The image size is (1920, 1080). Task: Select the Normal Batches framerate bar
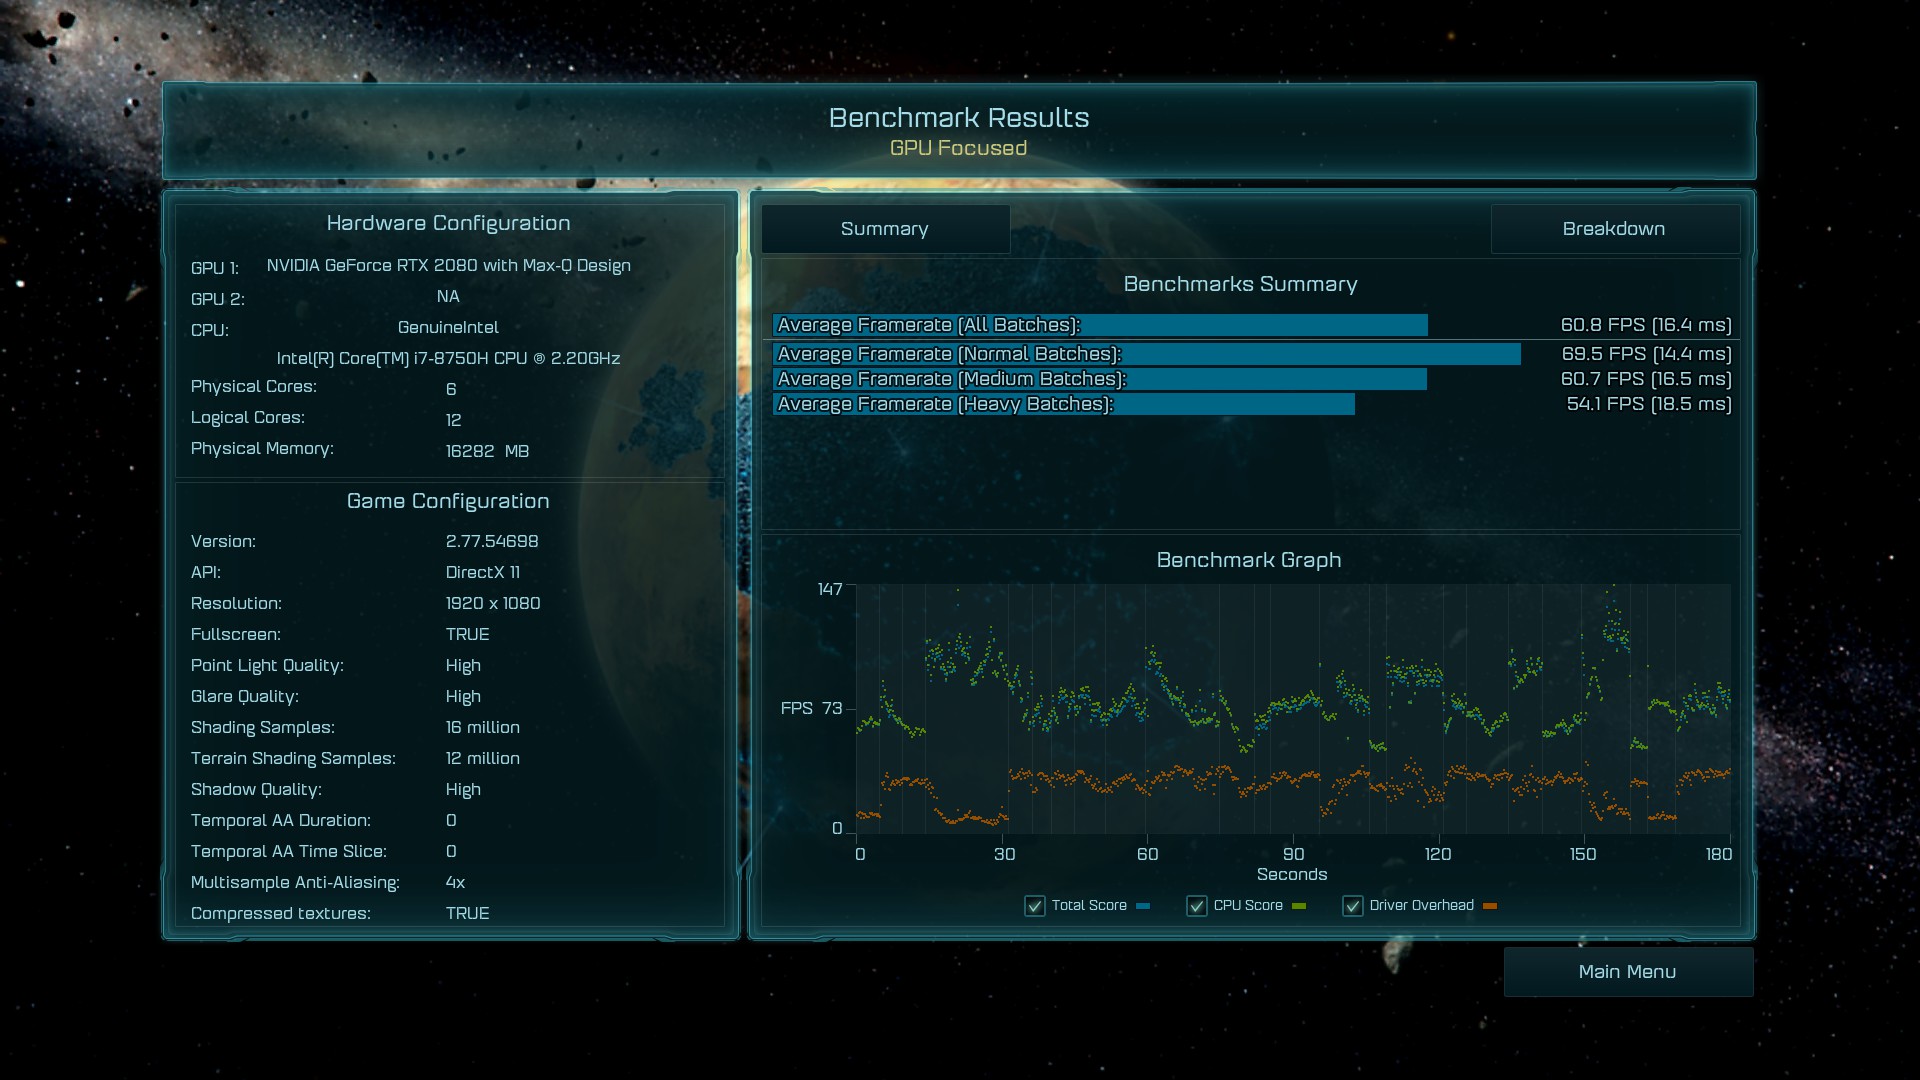1146,354
